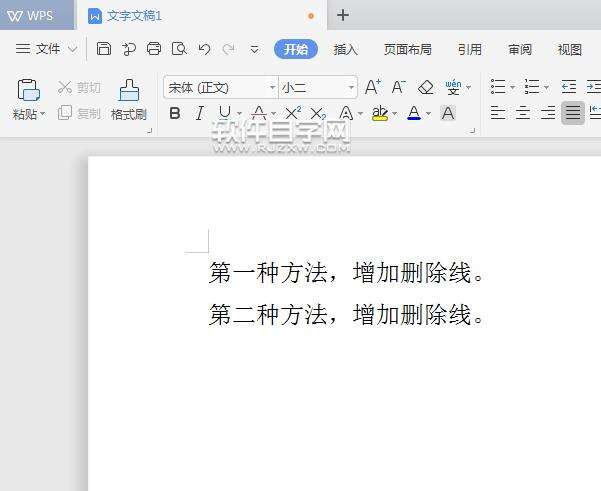Align text to the right

(x=548, y=113)
